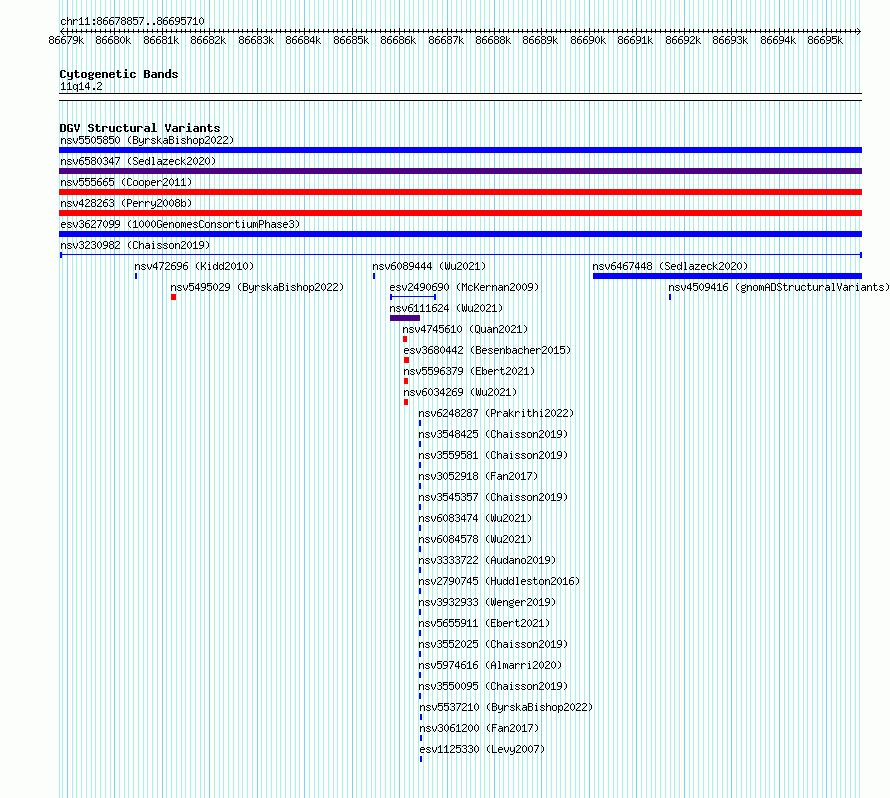
Task: Click nsv6034269 (Wu2021) label
Action: (460, 392)
